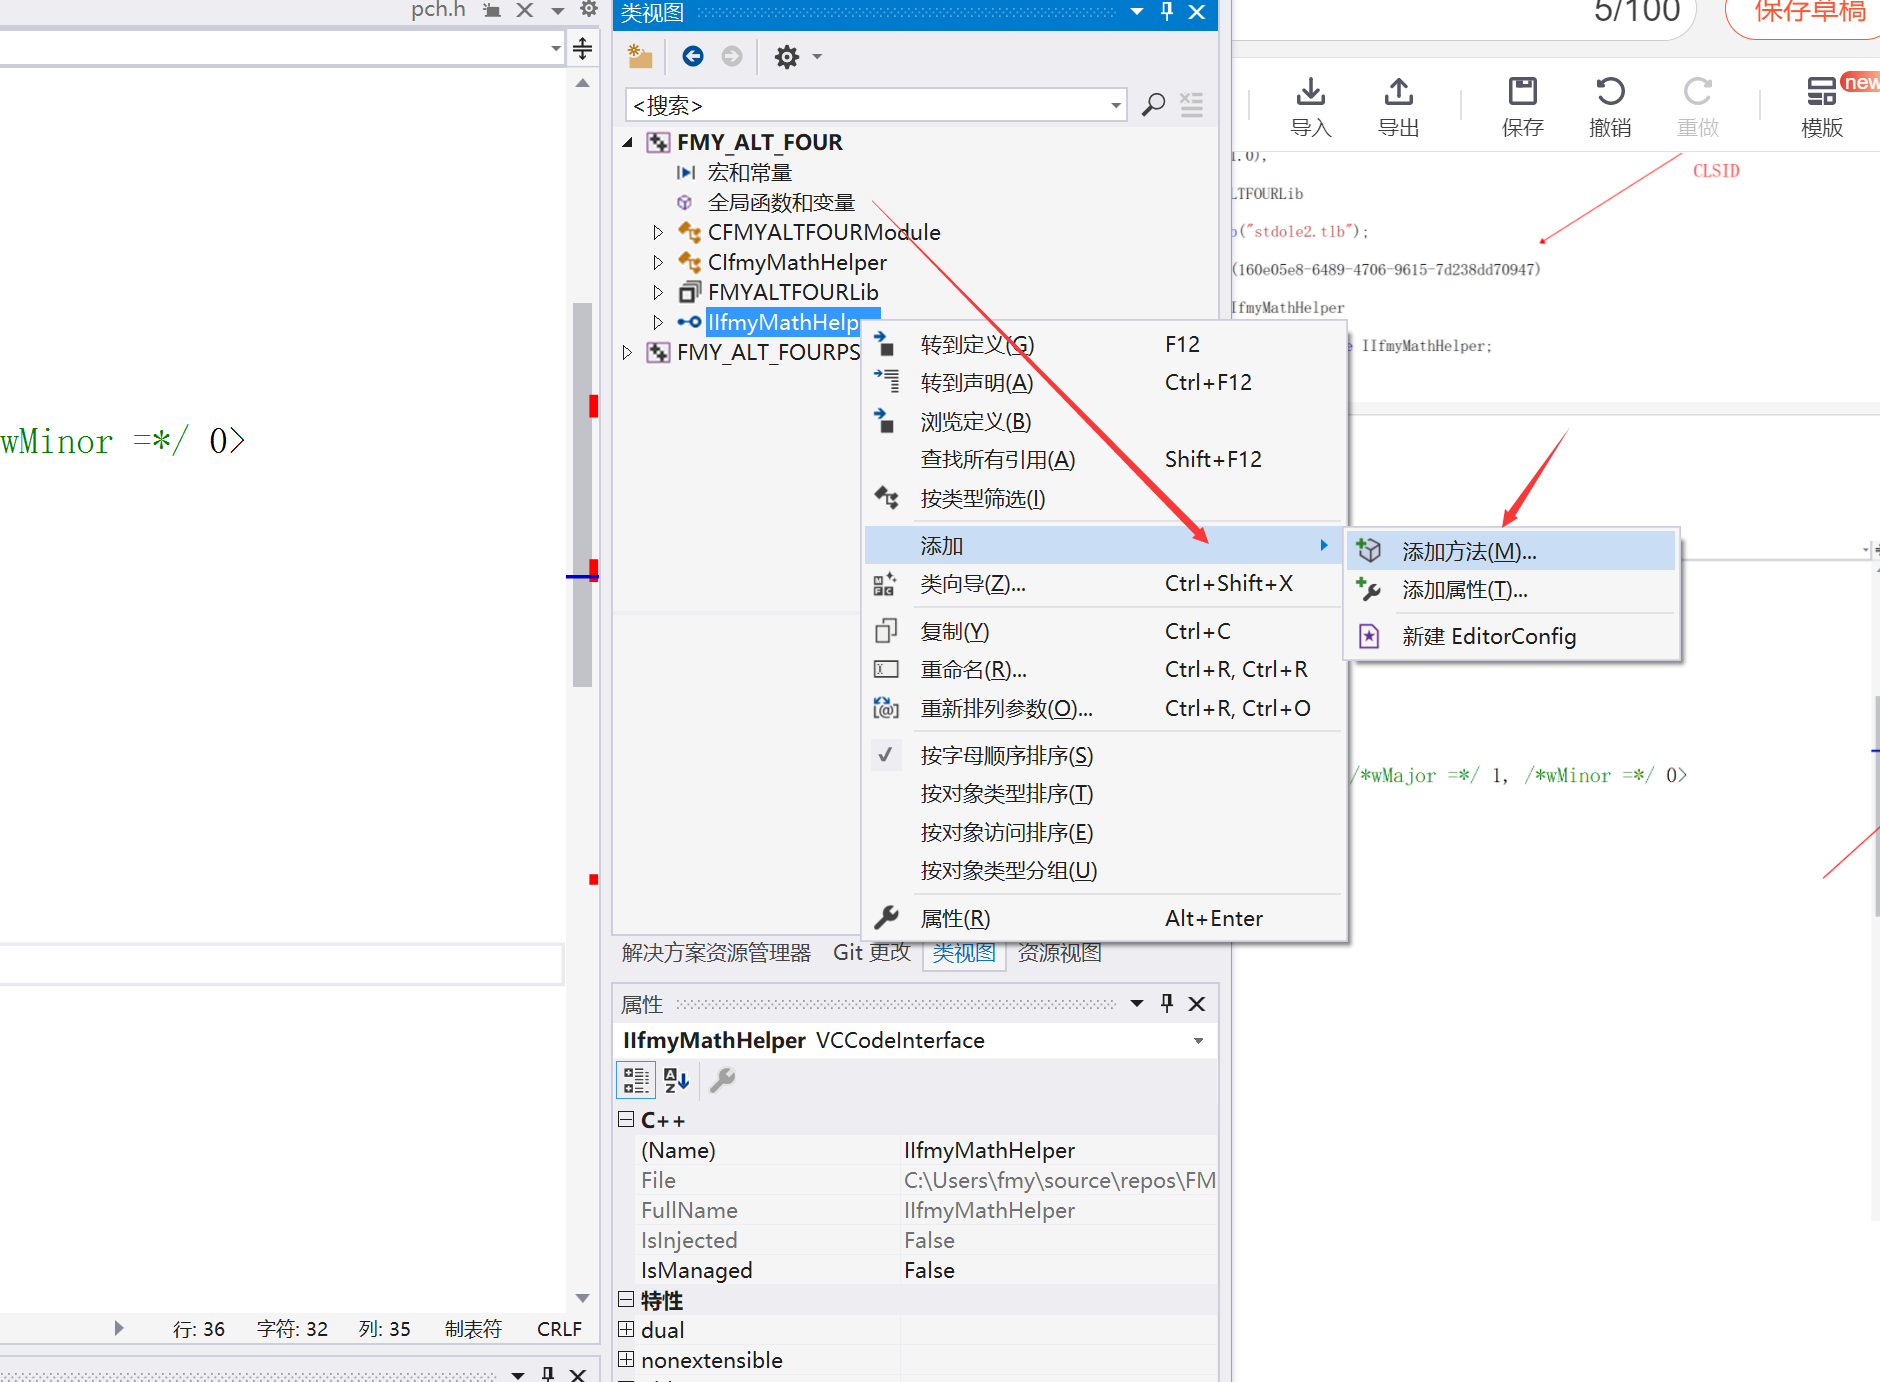Open the Class View settings gear
This screenshot has height=1382, width=1880.
click(787, 57)
